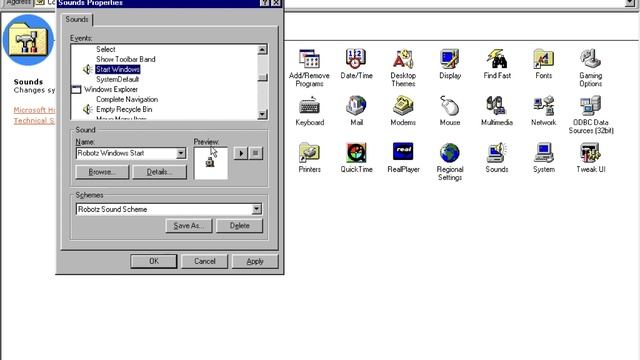
Task: Expand the Address bar dropdown arrow
Action: 630,3
